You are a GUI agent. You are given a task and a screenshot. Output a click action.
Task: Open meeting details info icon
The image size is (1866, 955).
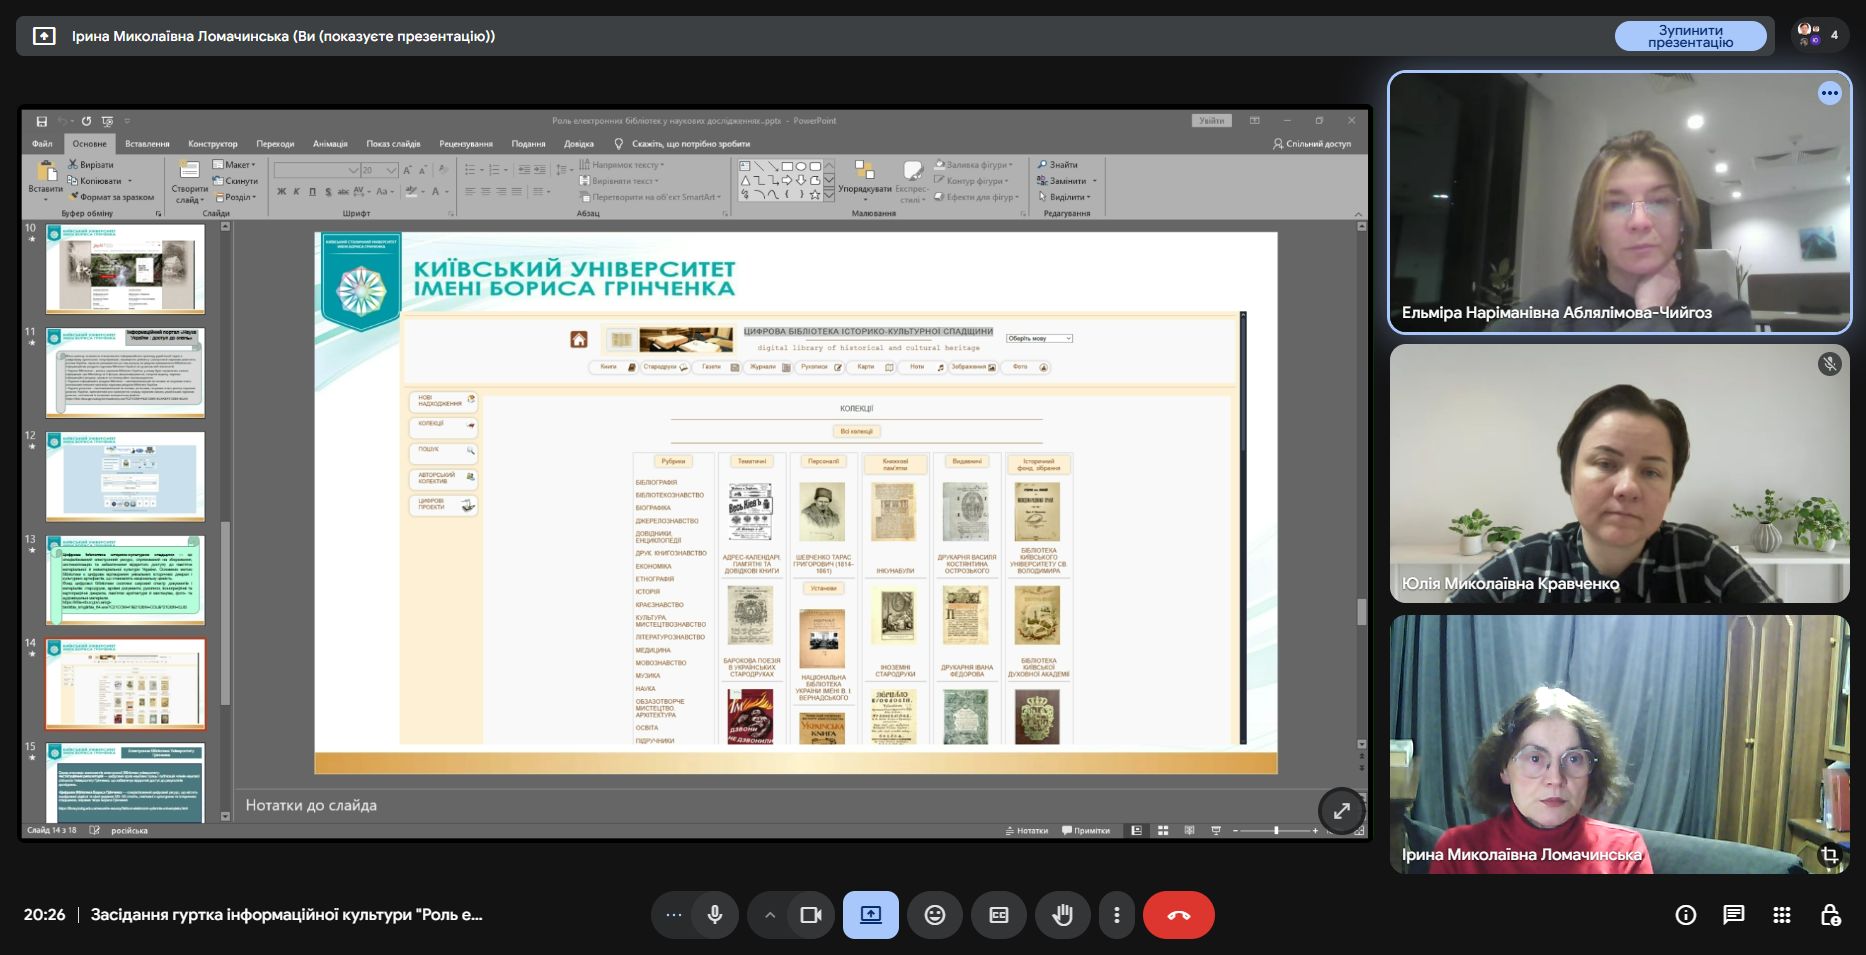1685,915
